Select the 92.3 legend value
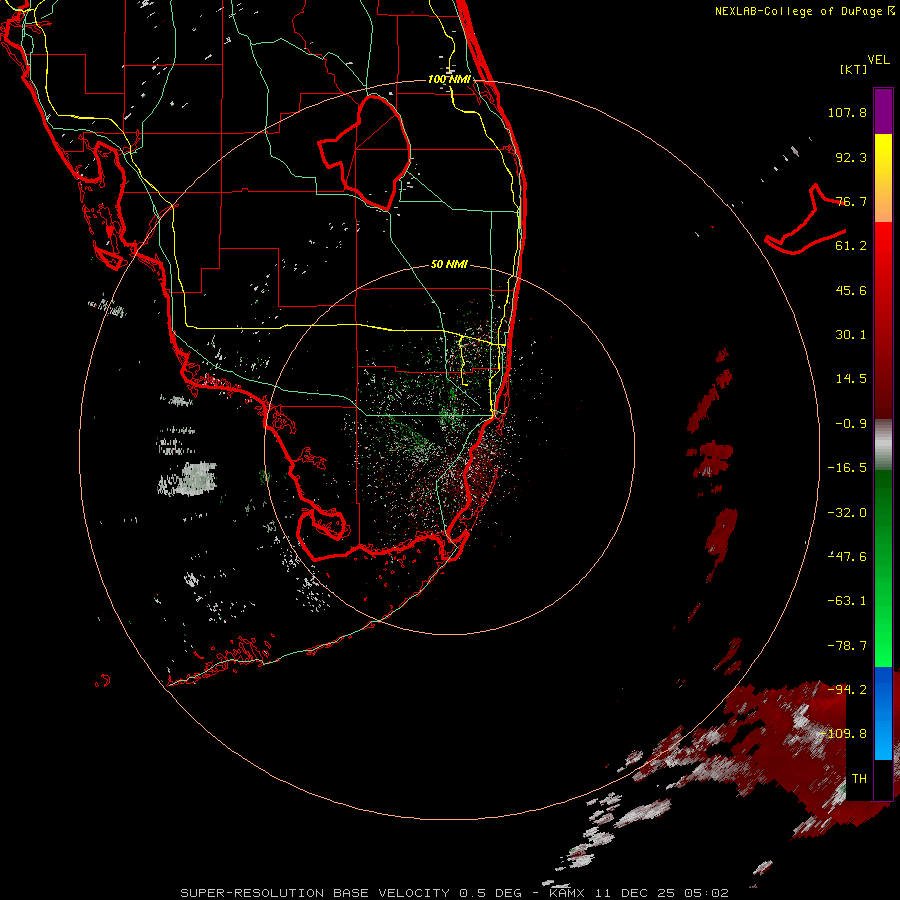Image resolution: width=900 pixels, height=900 pixels. point(851,157)
